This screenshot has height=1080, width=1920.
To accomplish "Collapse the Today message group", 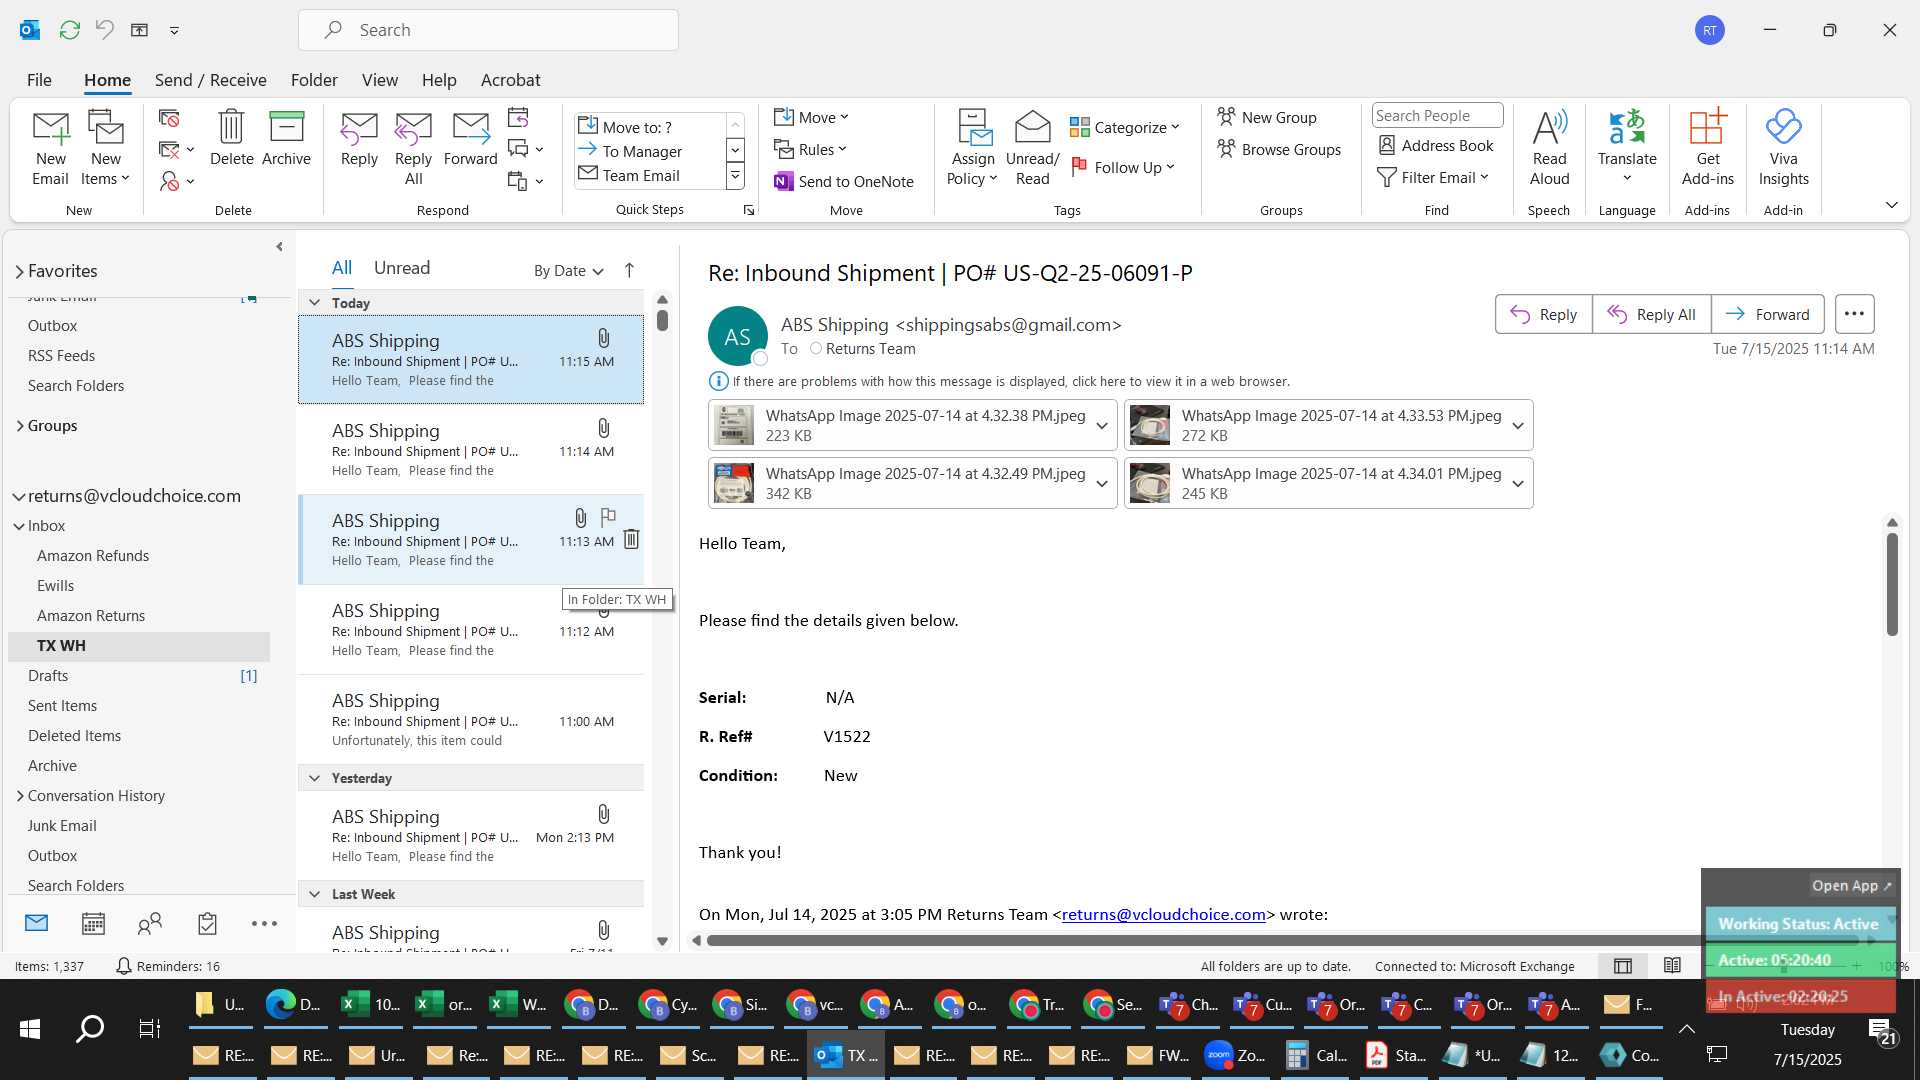I will [314, 303].
